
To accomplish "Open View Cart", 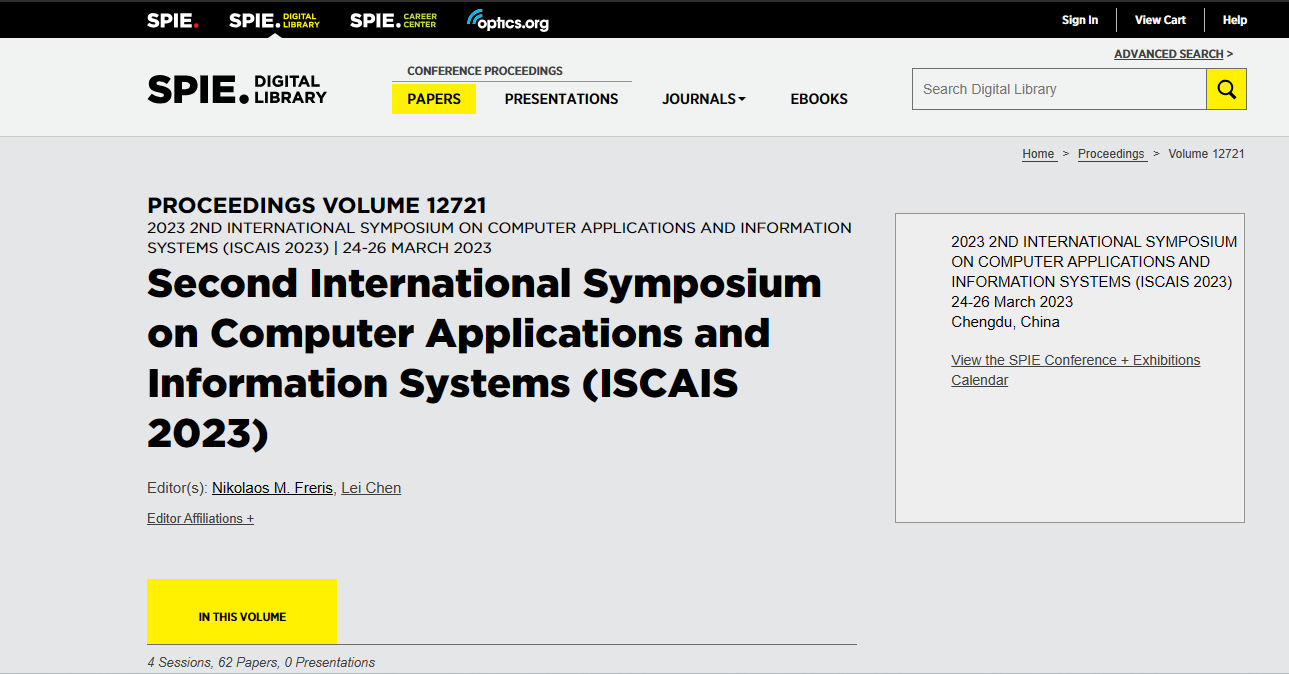I will [1160, 20].
